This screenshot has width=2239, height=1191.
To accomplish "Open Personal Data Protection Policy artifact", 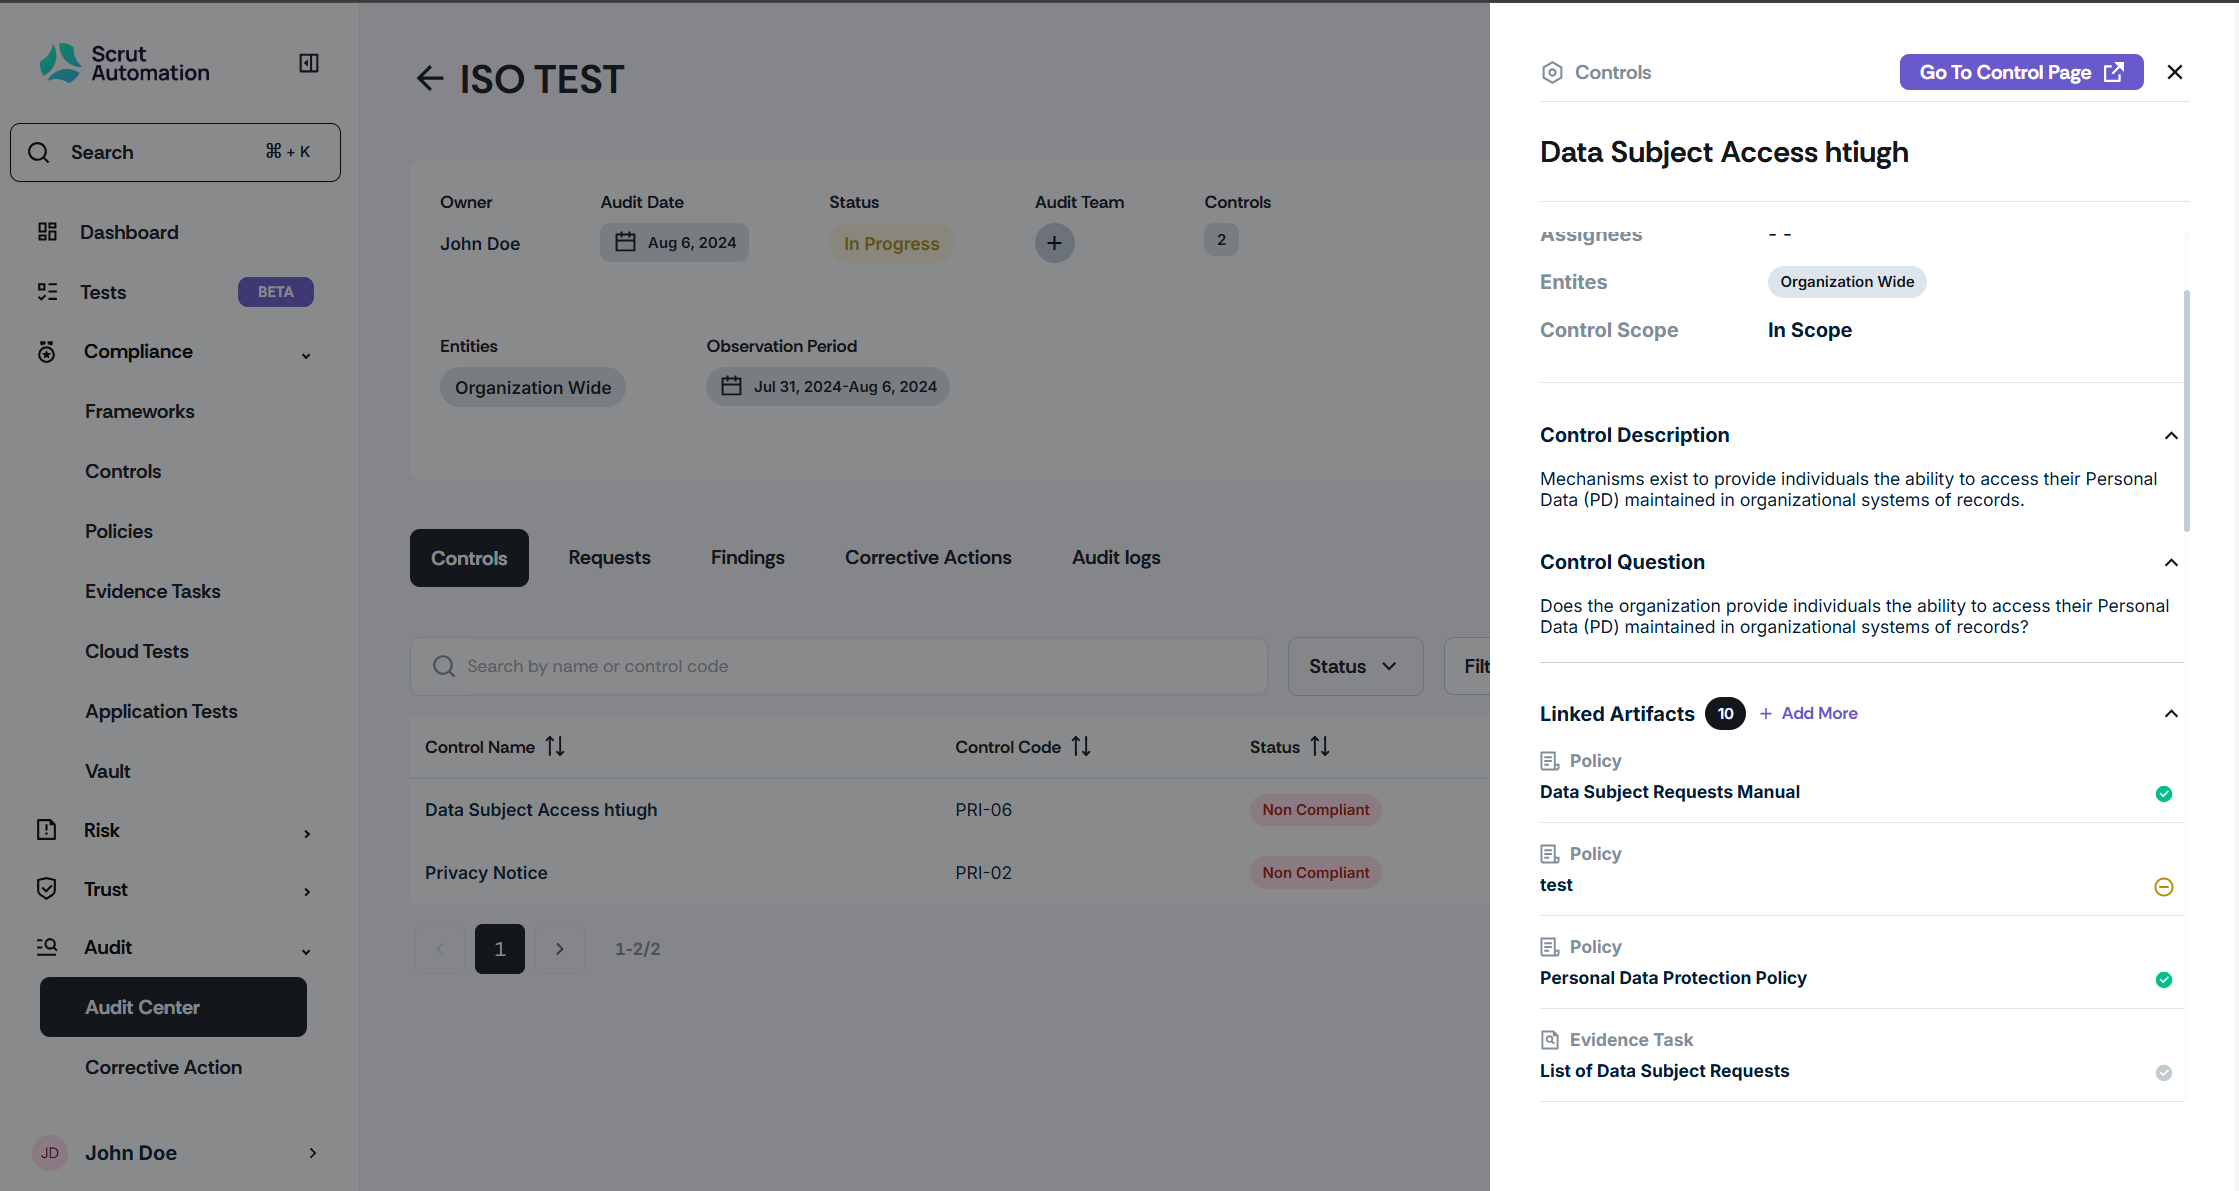I will 1673,978.
